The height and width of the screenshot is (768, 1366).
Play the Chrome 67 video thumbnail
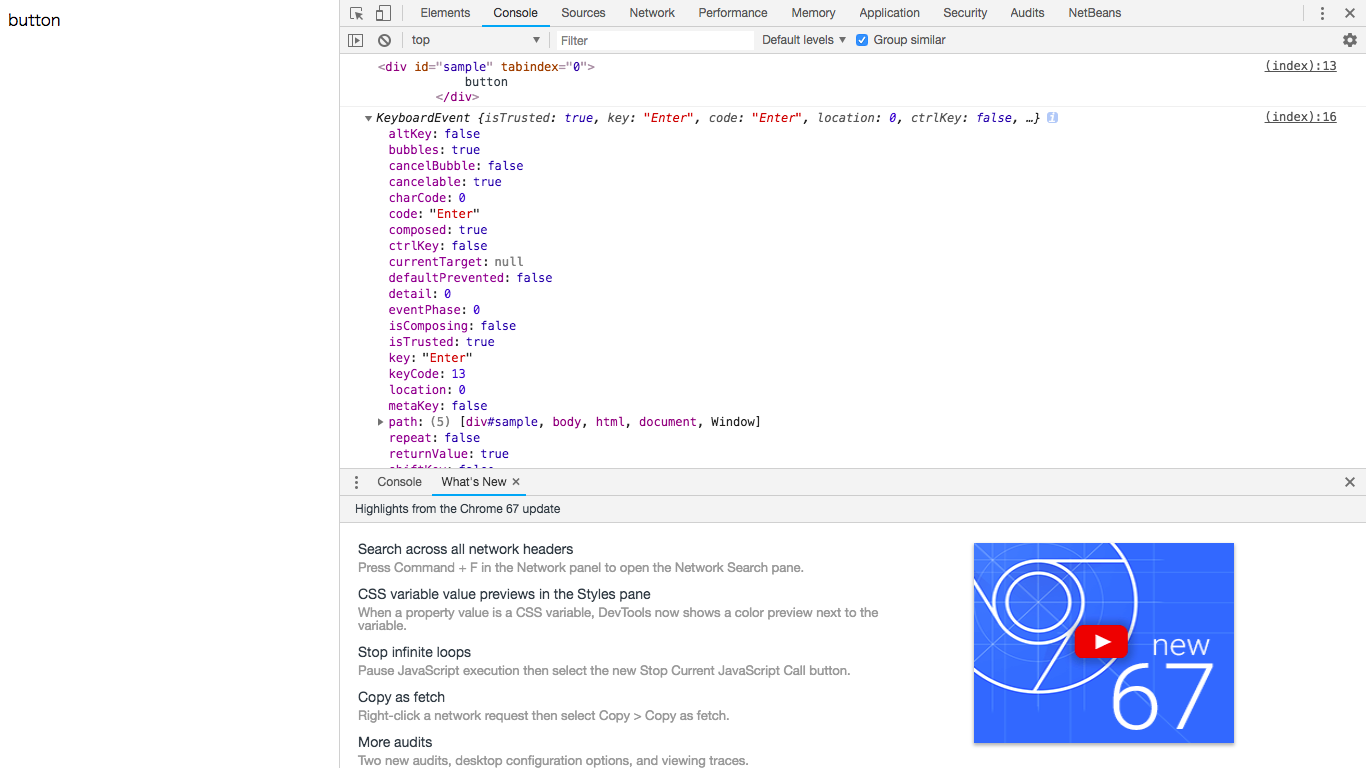click(x=1102, y=642)
